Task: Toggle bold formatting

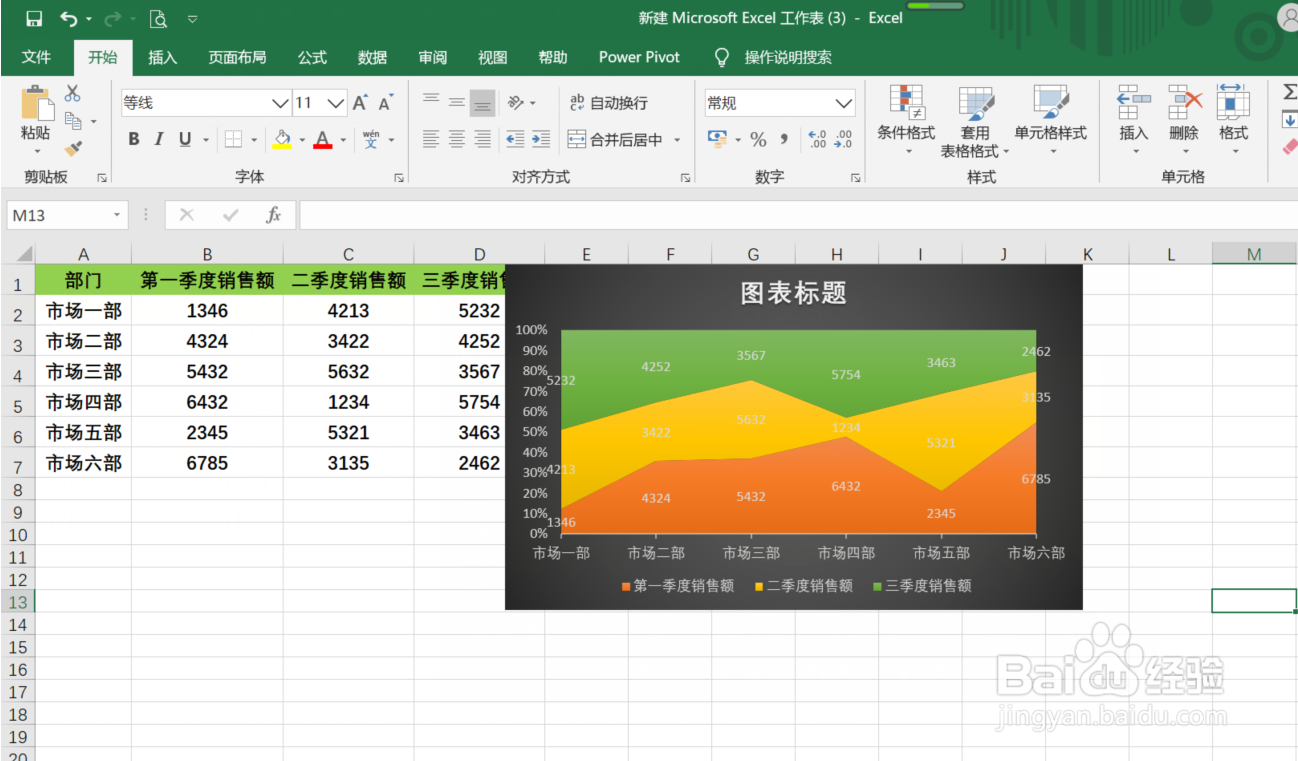Action: coord(133,139)
